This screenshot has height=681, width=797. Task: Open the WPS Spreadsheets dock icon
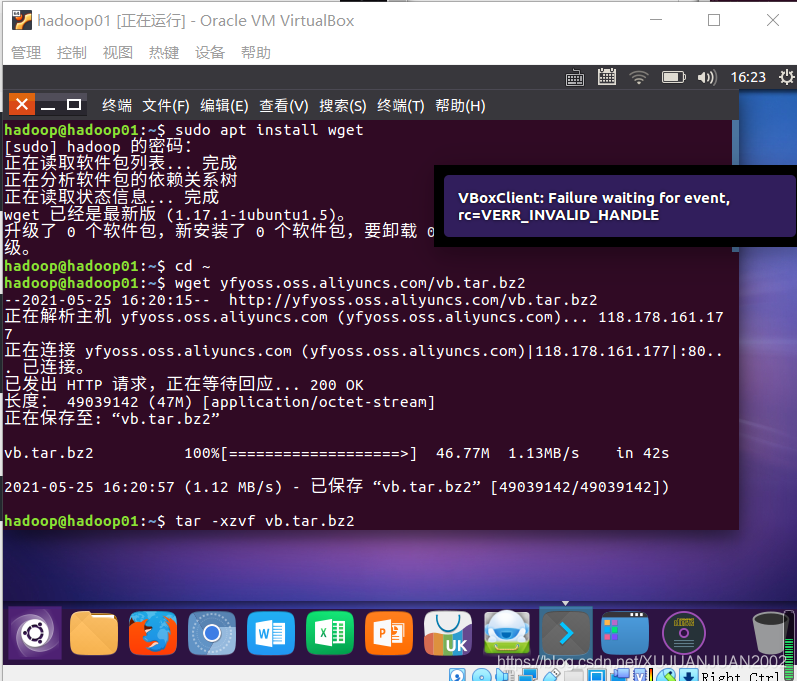[330, 633]
